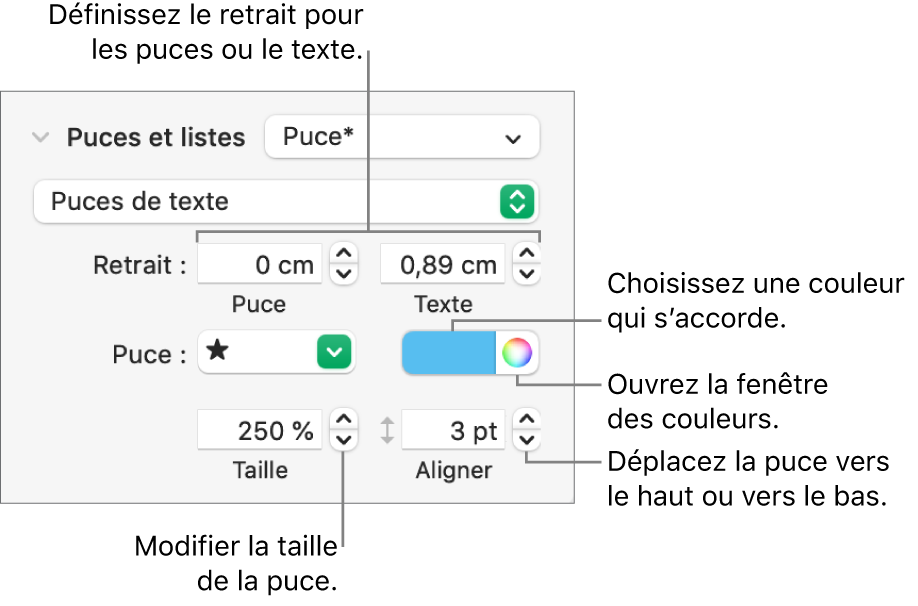Open the color wheel picker

[517, 353]
